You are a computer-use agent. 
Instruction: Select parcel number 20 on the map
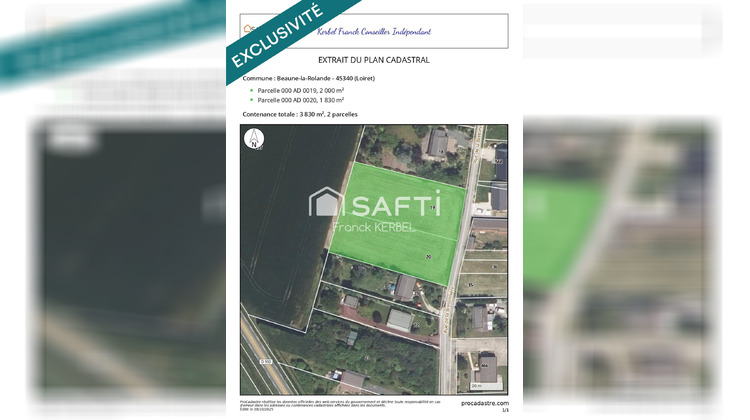428,257
